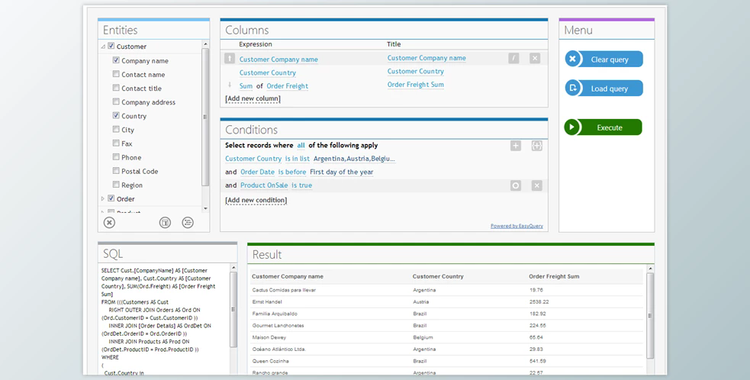Edit the Customer Country title
The height and width of the screenshot is (380, 750).
click(416, 71)
